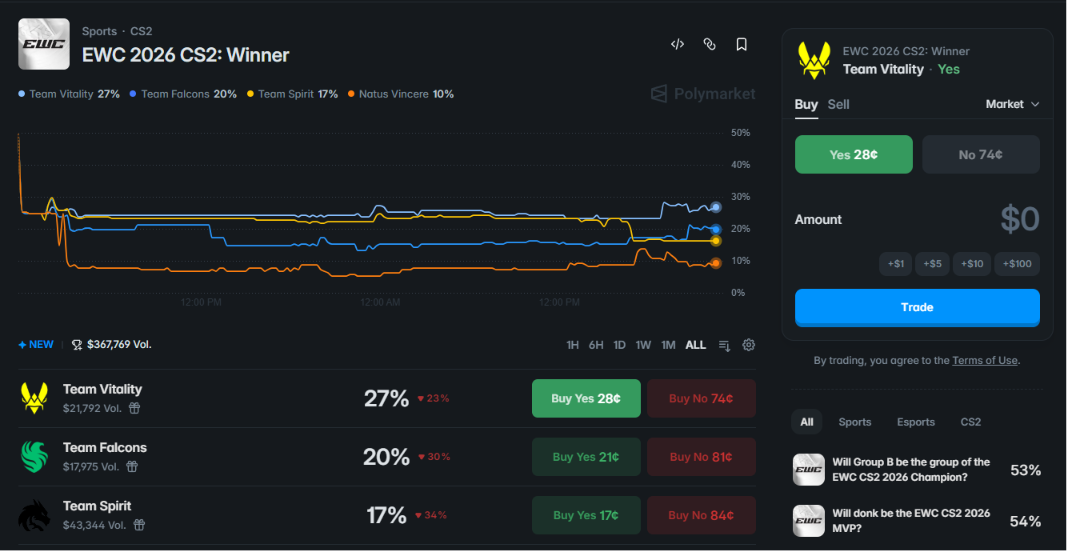
Task: Open the Market order type dropdown
Action: pyautogui.click(x=1013, y=104)
